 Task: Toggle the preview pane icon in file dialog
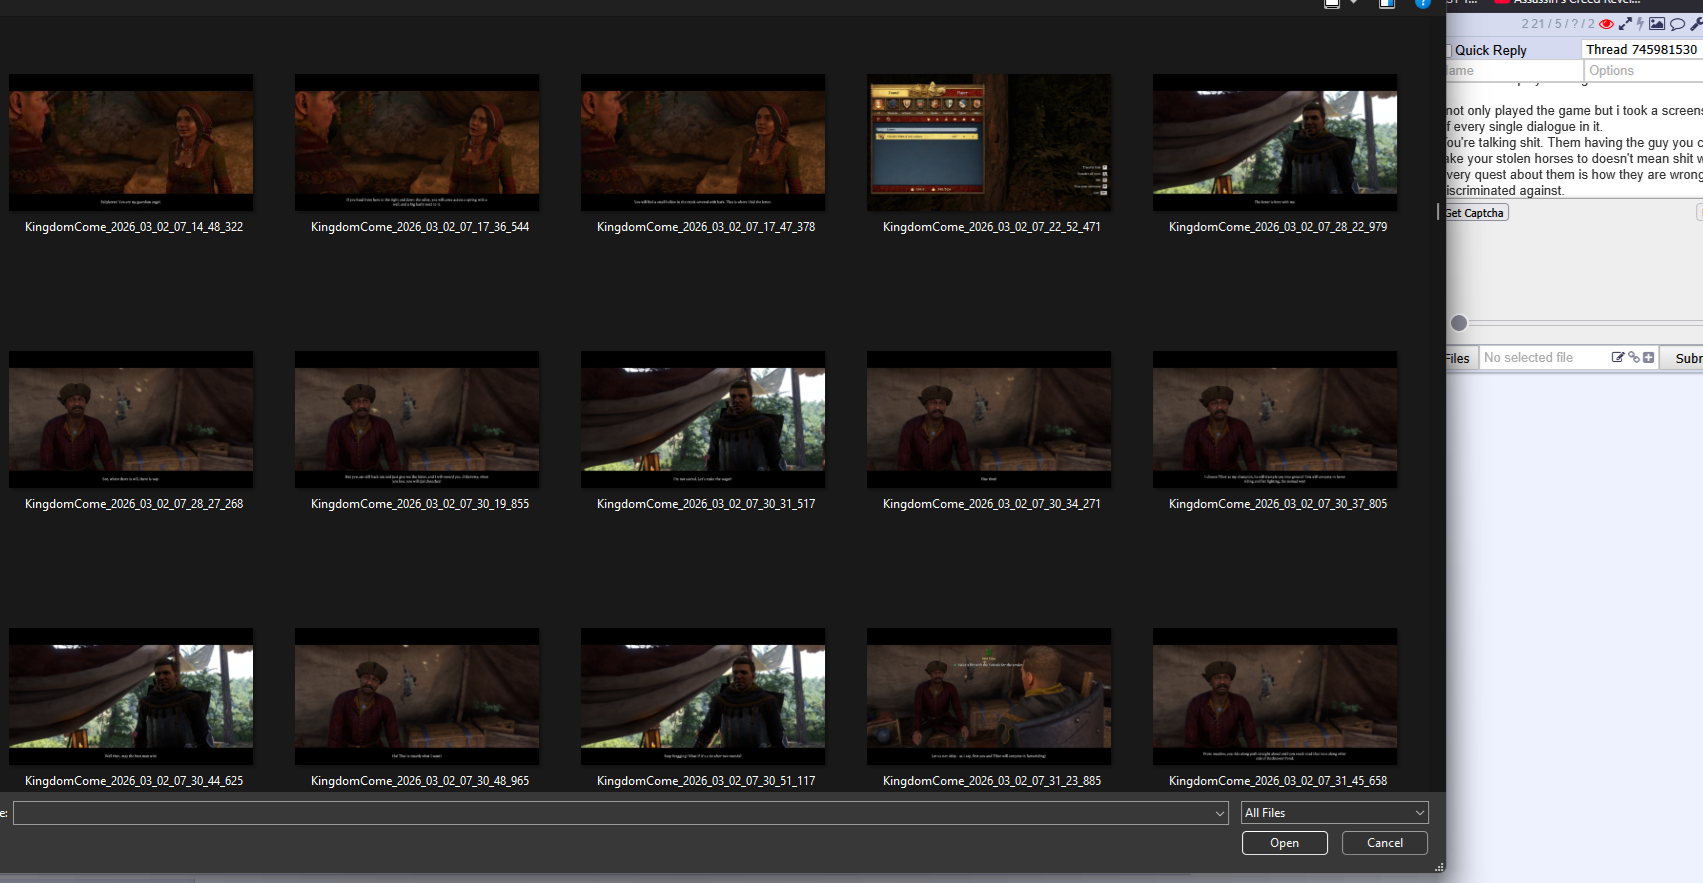1387,3
